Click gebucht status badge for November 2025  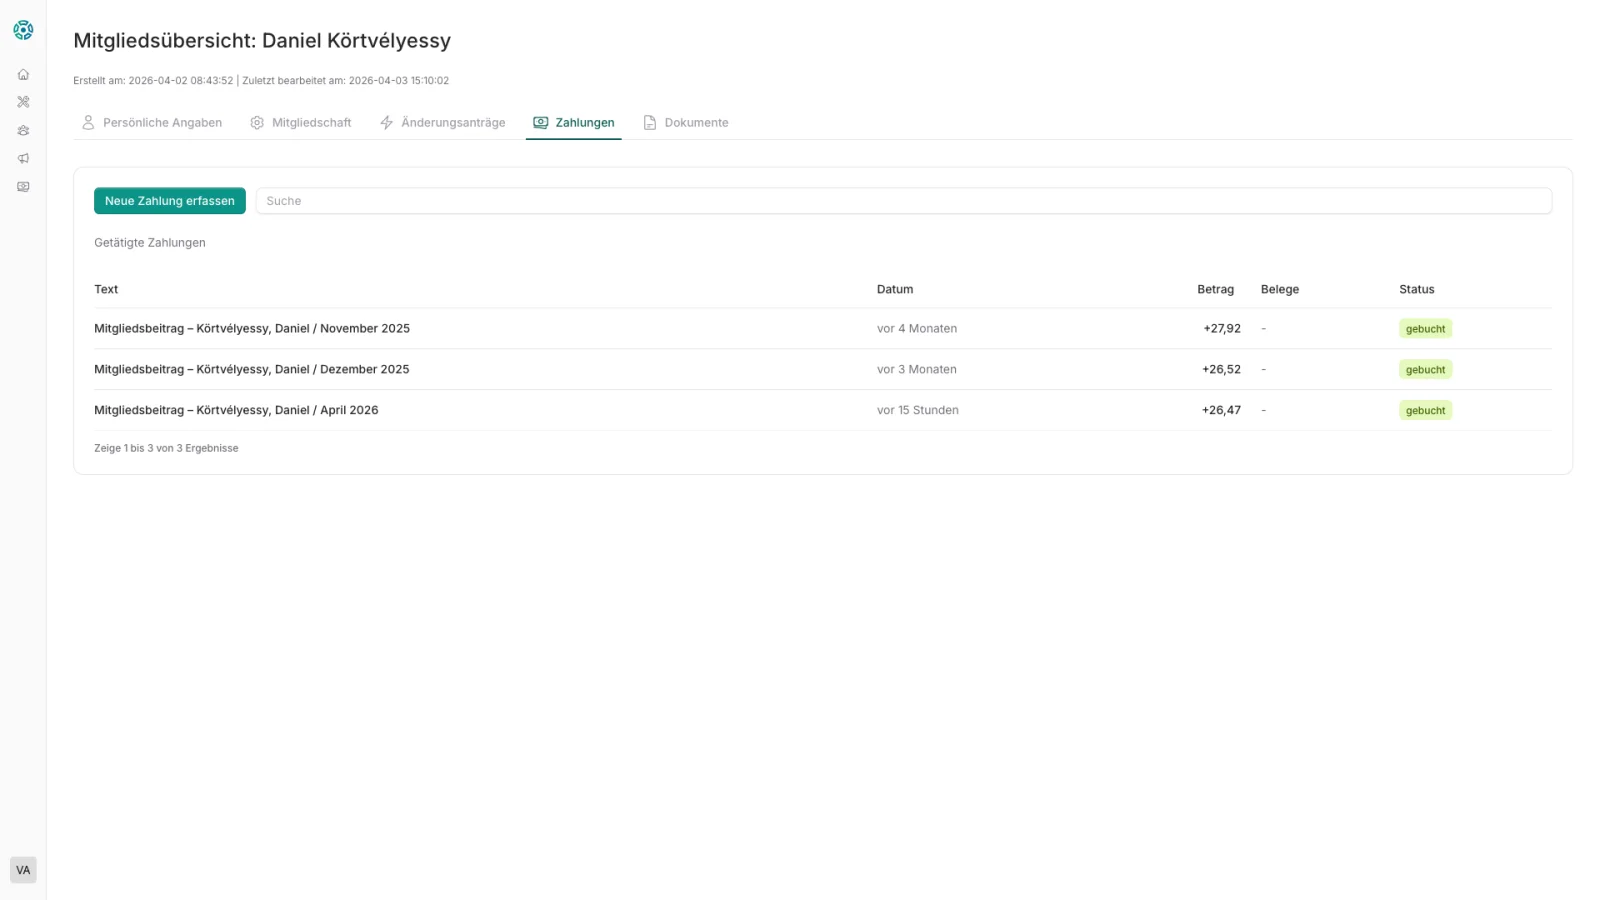click(x=1425, y=329)
